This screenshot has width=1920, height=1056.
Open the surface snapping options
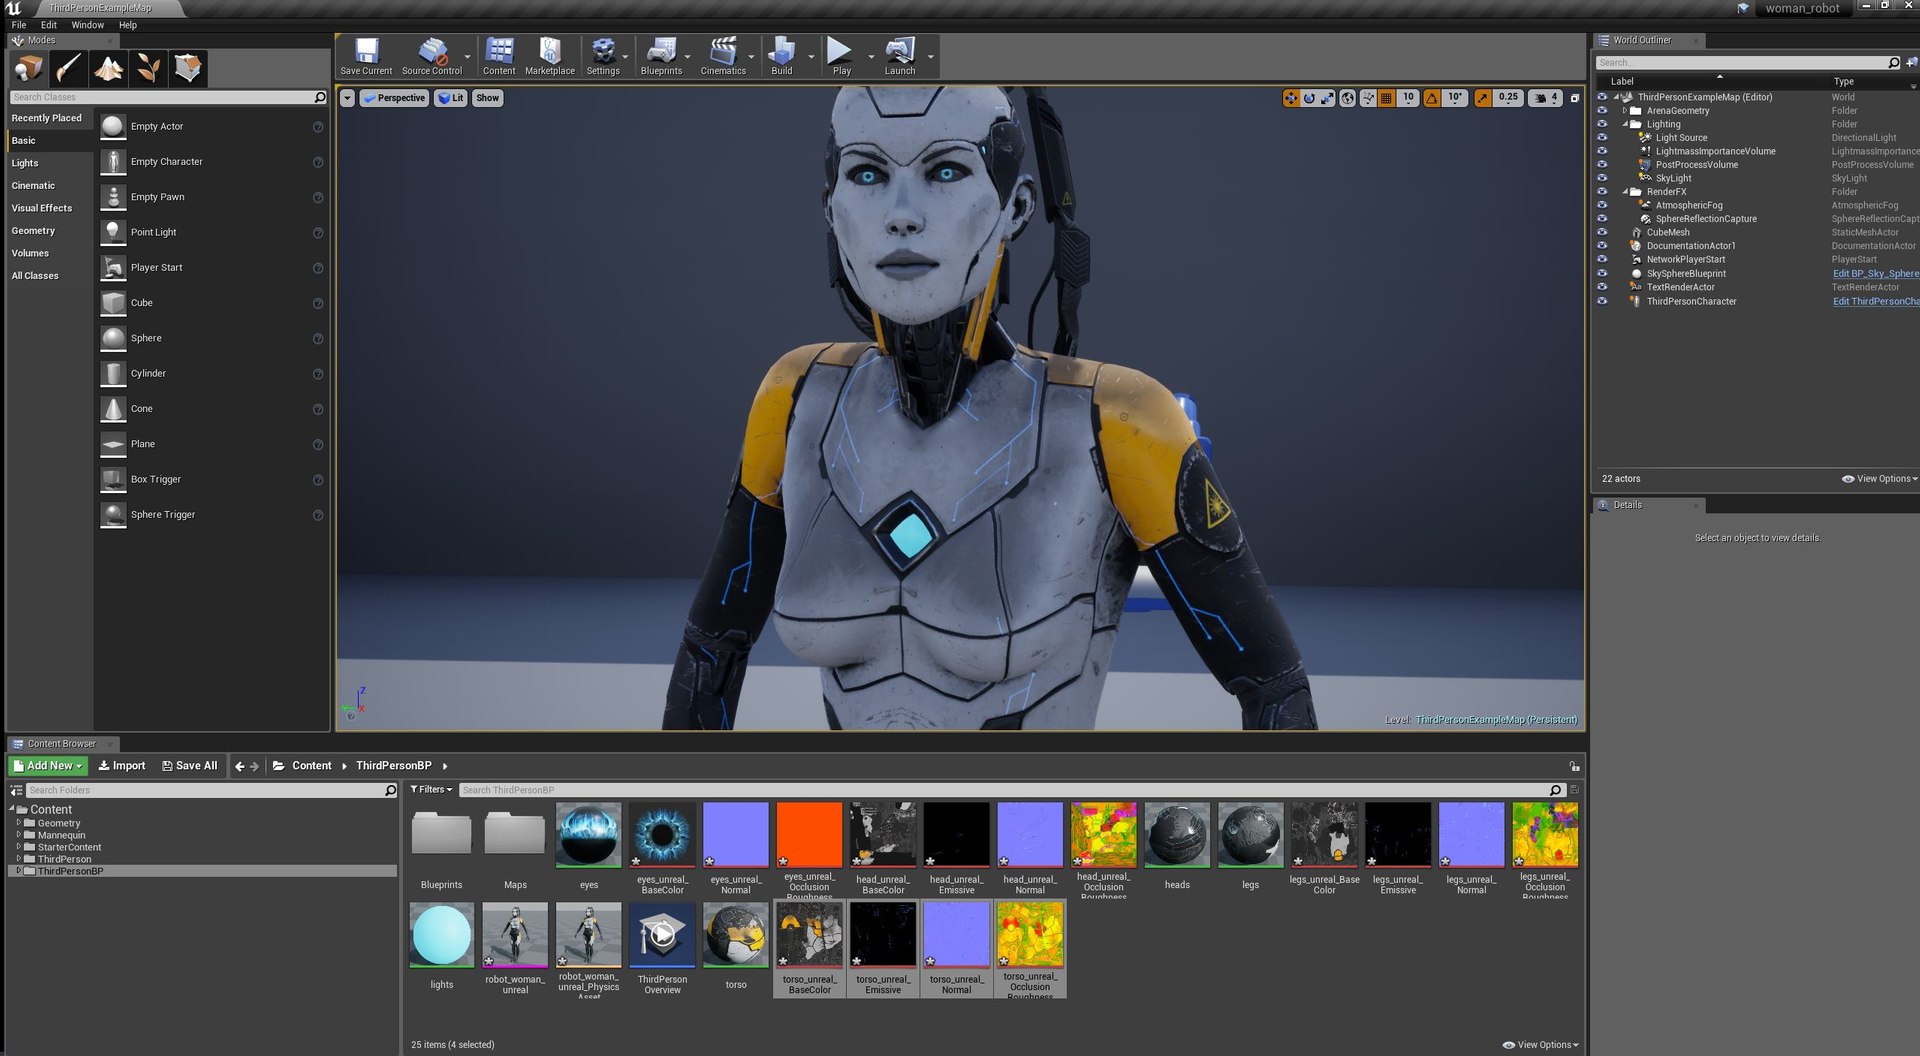click(1368, 98)
